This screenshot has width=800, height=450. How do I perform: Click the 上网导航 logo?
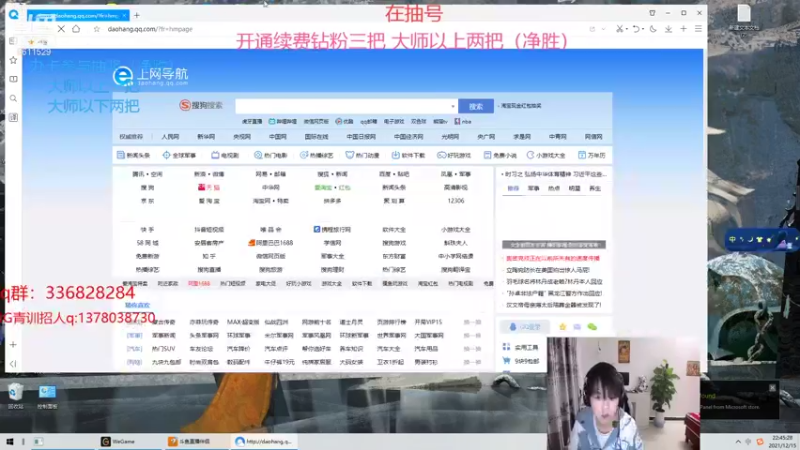click(151, 77)
